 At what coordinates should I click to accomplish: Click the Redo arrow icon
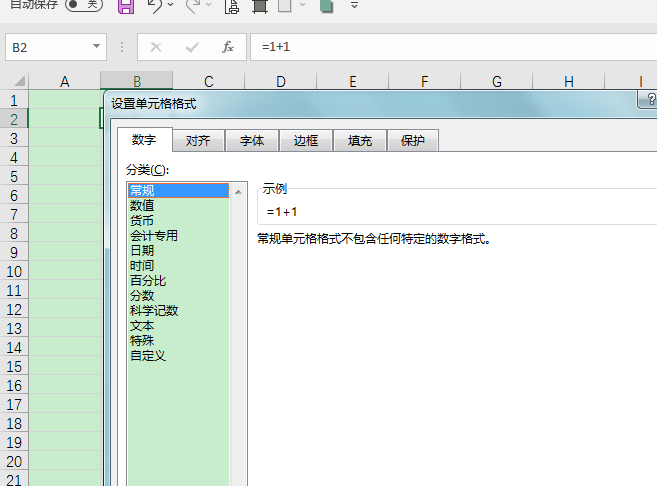tap(193, 5)
